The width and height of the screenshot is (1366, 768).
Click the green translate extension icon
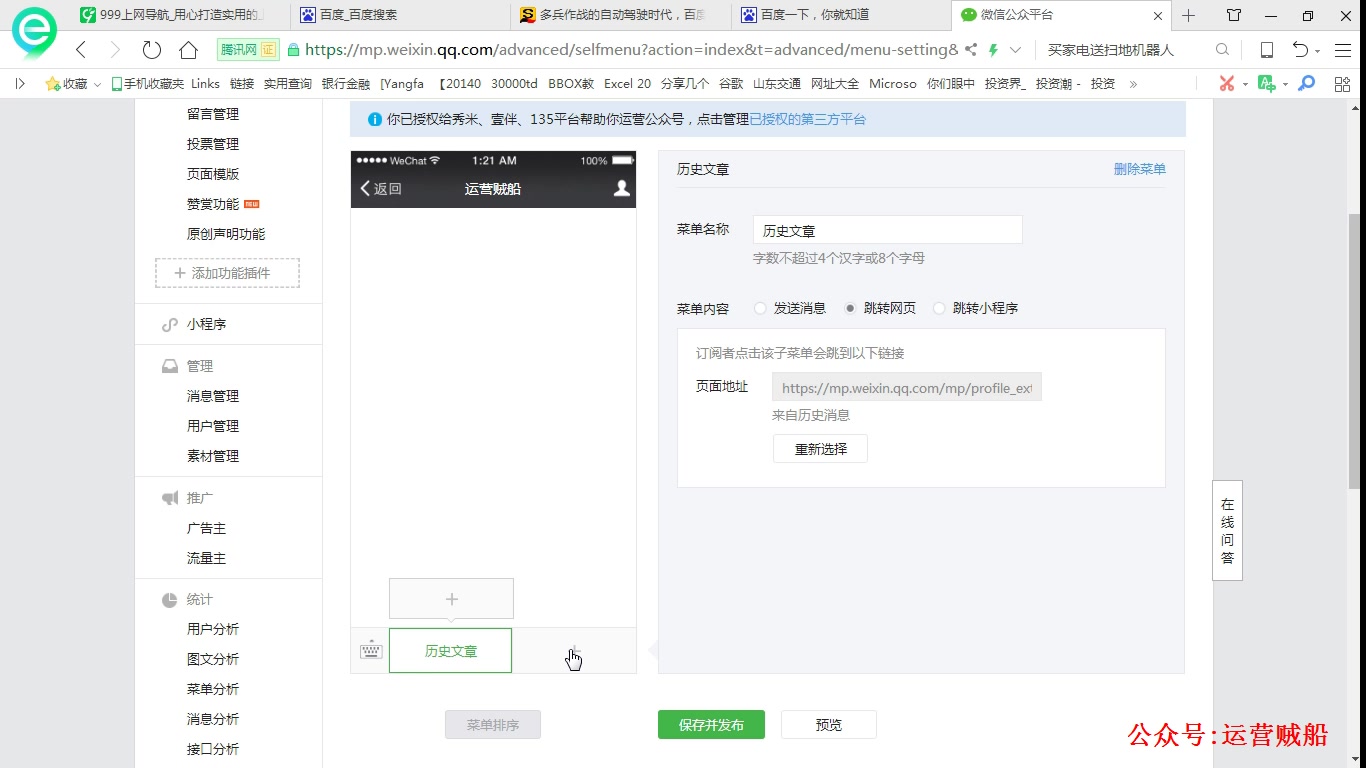[1267, 84]
